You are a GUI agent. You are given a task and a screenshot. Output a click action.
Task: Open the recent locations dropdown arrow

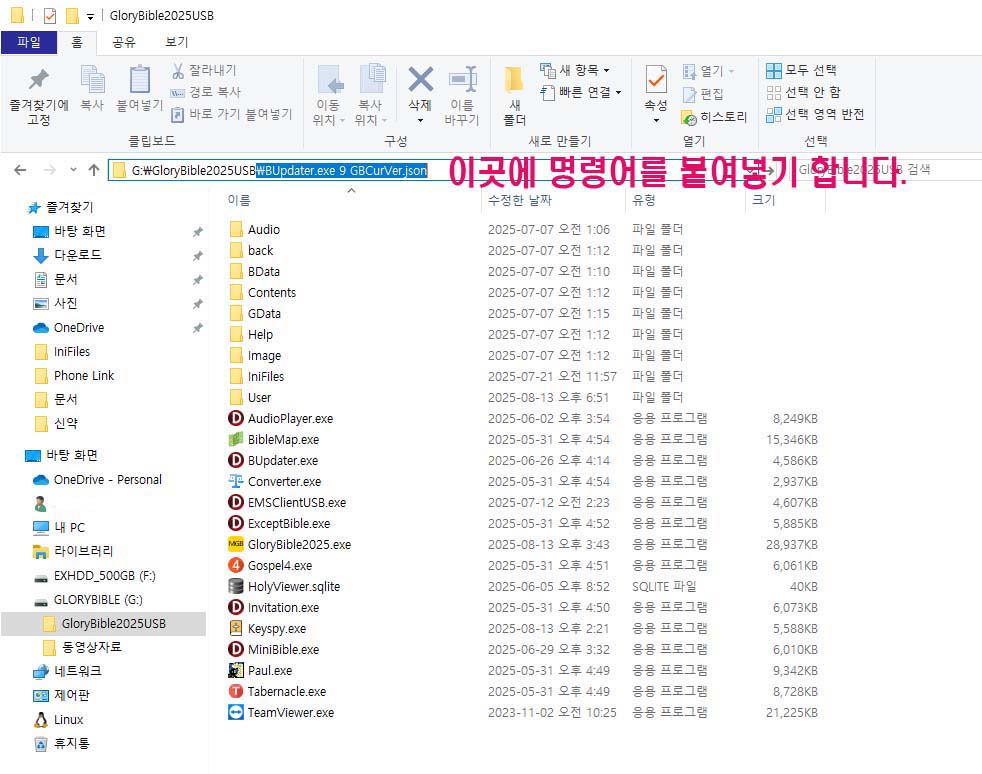[x=73, y=170]
